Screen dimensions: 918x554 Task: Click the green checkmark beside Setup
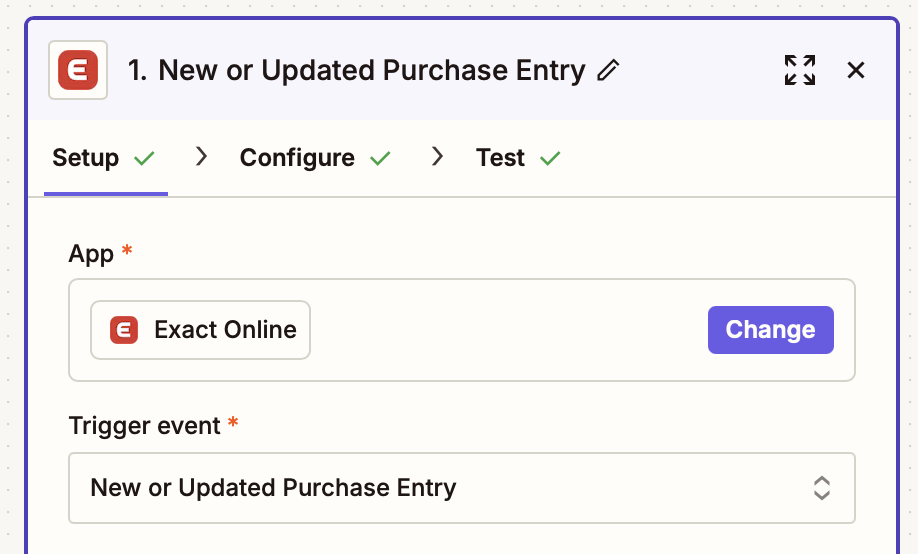144,158
